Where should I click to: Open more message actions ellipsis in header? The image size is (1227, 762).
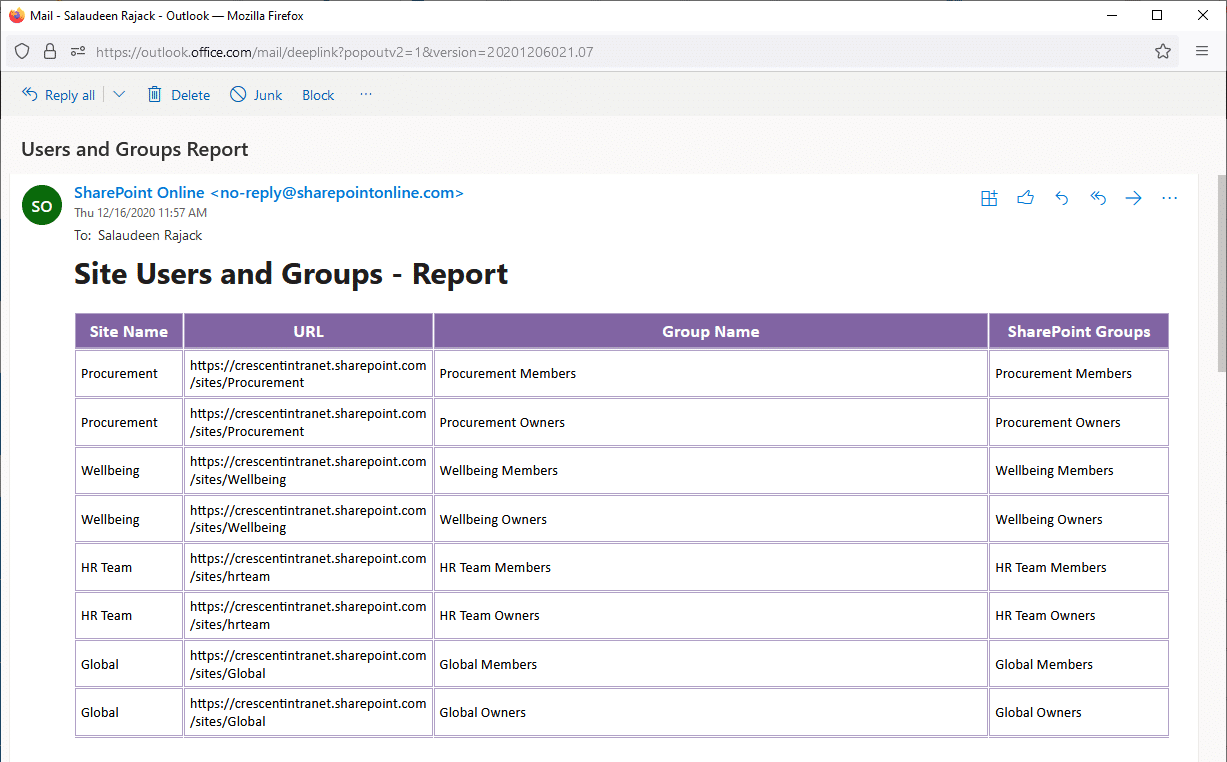1170,198
